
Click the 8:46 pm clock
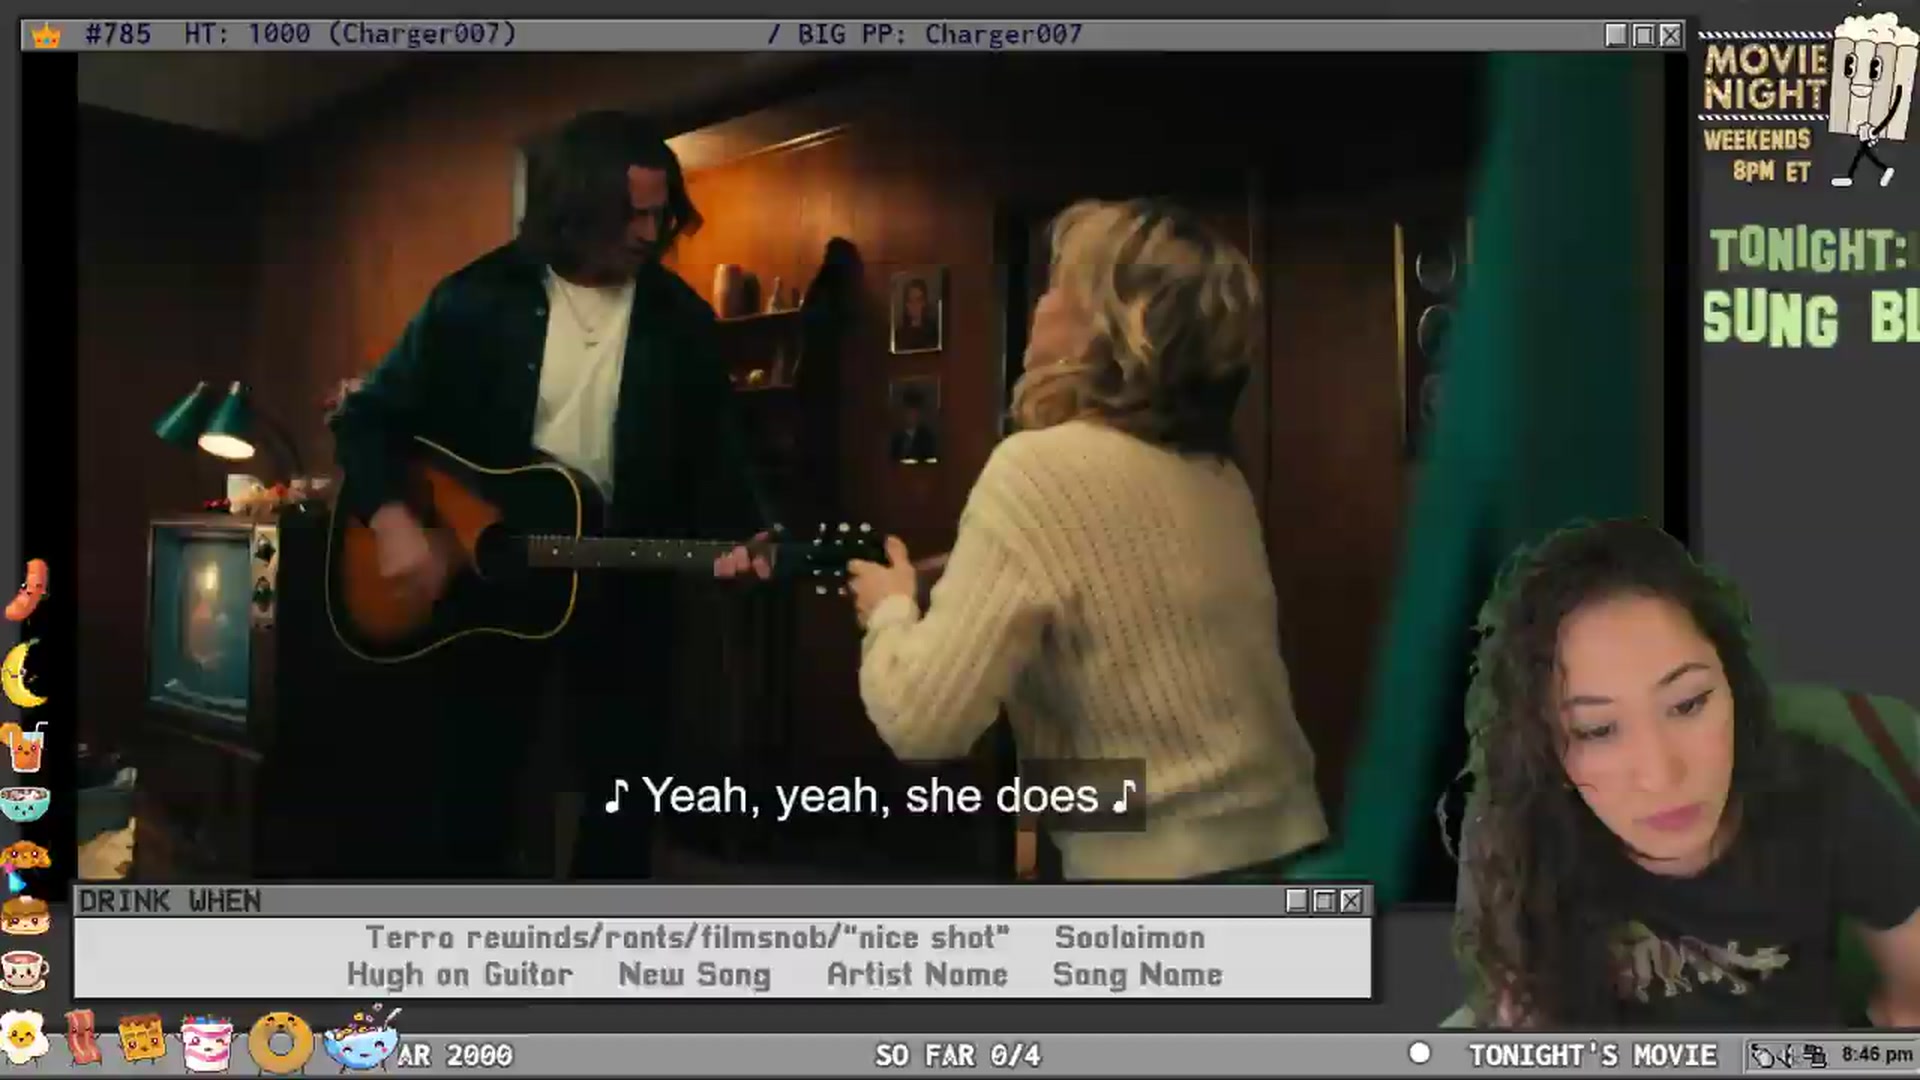(1877, 1054)
